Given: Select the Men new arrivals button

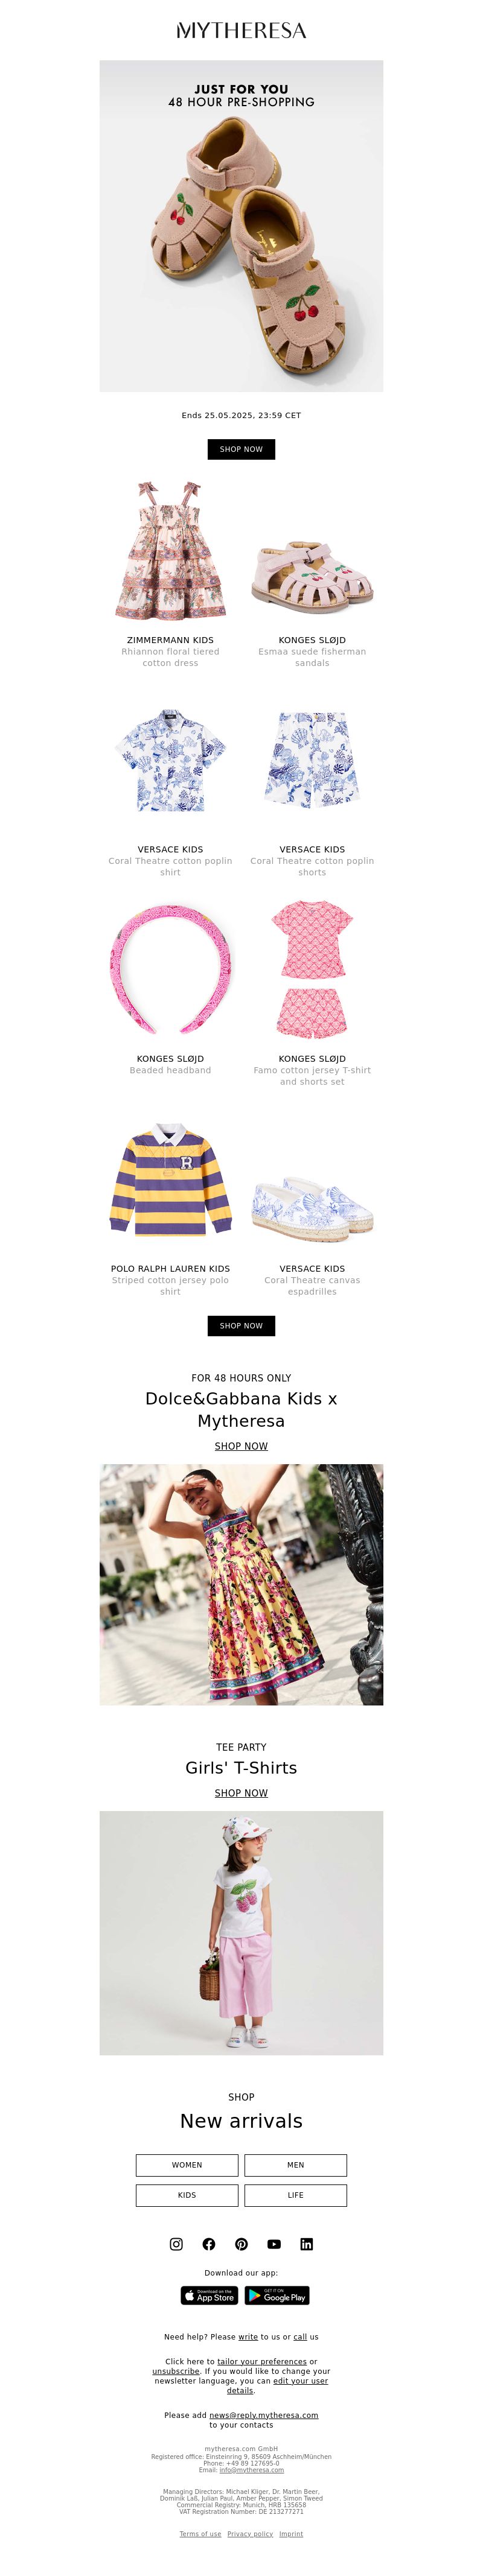Looking at the screenshot, I should pos(296,2165).
